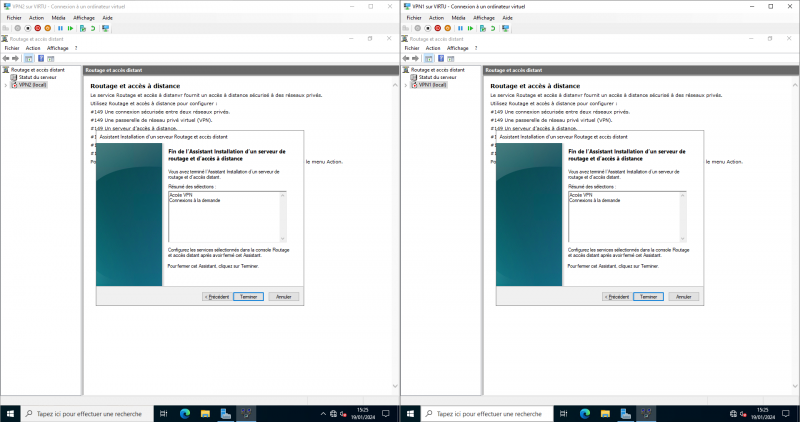Screen dimensions: 800x422
Task: Click summary list scroll-down arrow in VPN2 wizard
Action: click(283, 238)
